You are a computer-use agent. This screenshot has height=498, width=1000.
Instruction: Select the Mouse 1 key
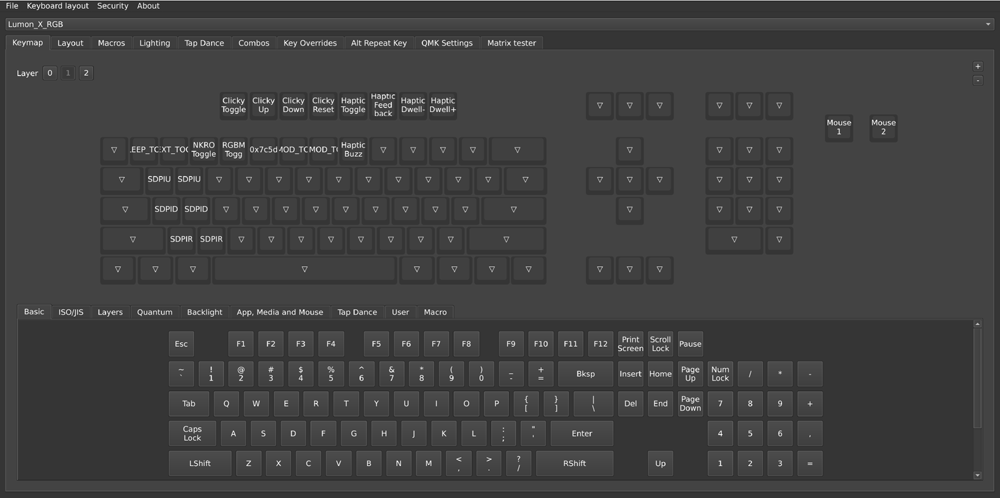pyautogui.click(x=839, y=128)
